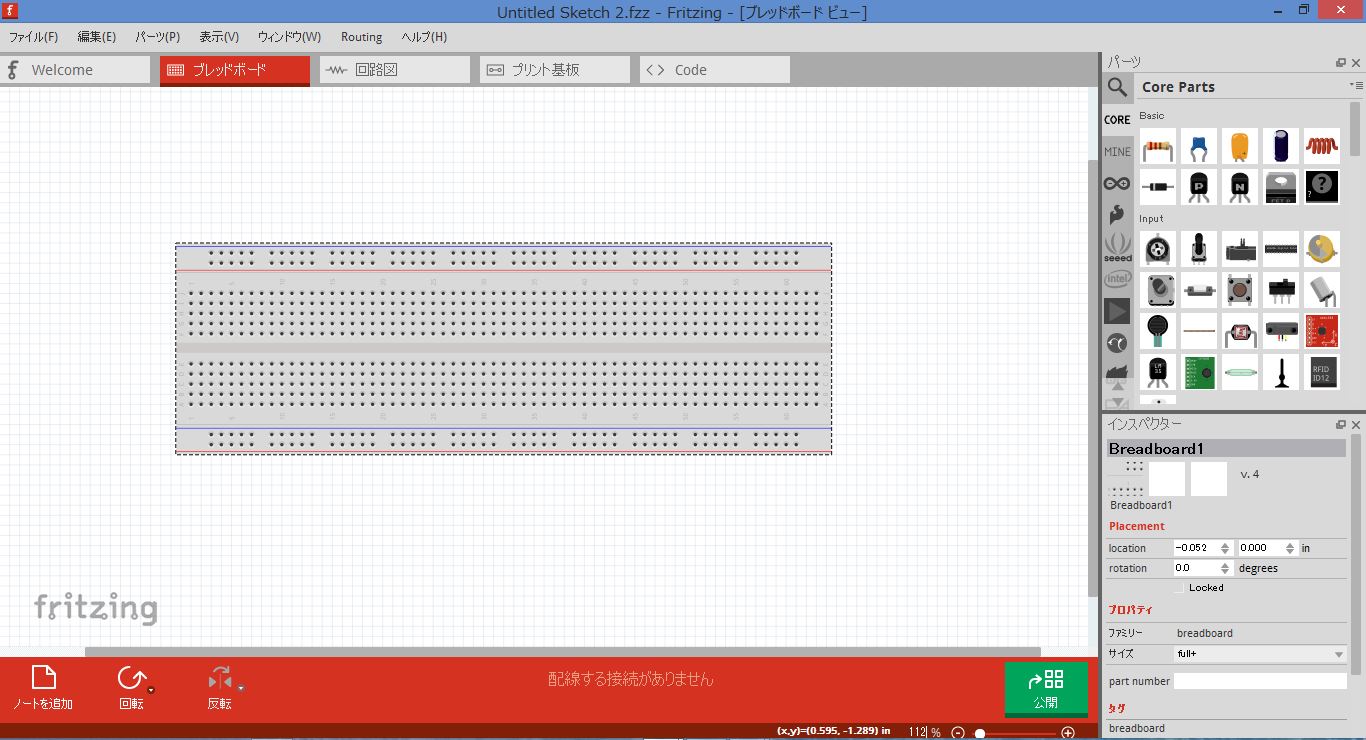This screenshot has width=1366, height=740.
Task: Open the SparkFun flame parts bin
Action: 1117,215
